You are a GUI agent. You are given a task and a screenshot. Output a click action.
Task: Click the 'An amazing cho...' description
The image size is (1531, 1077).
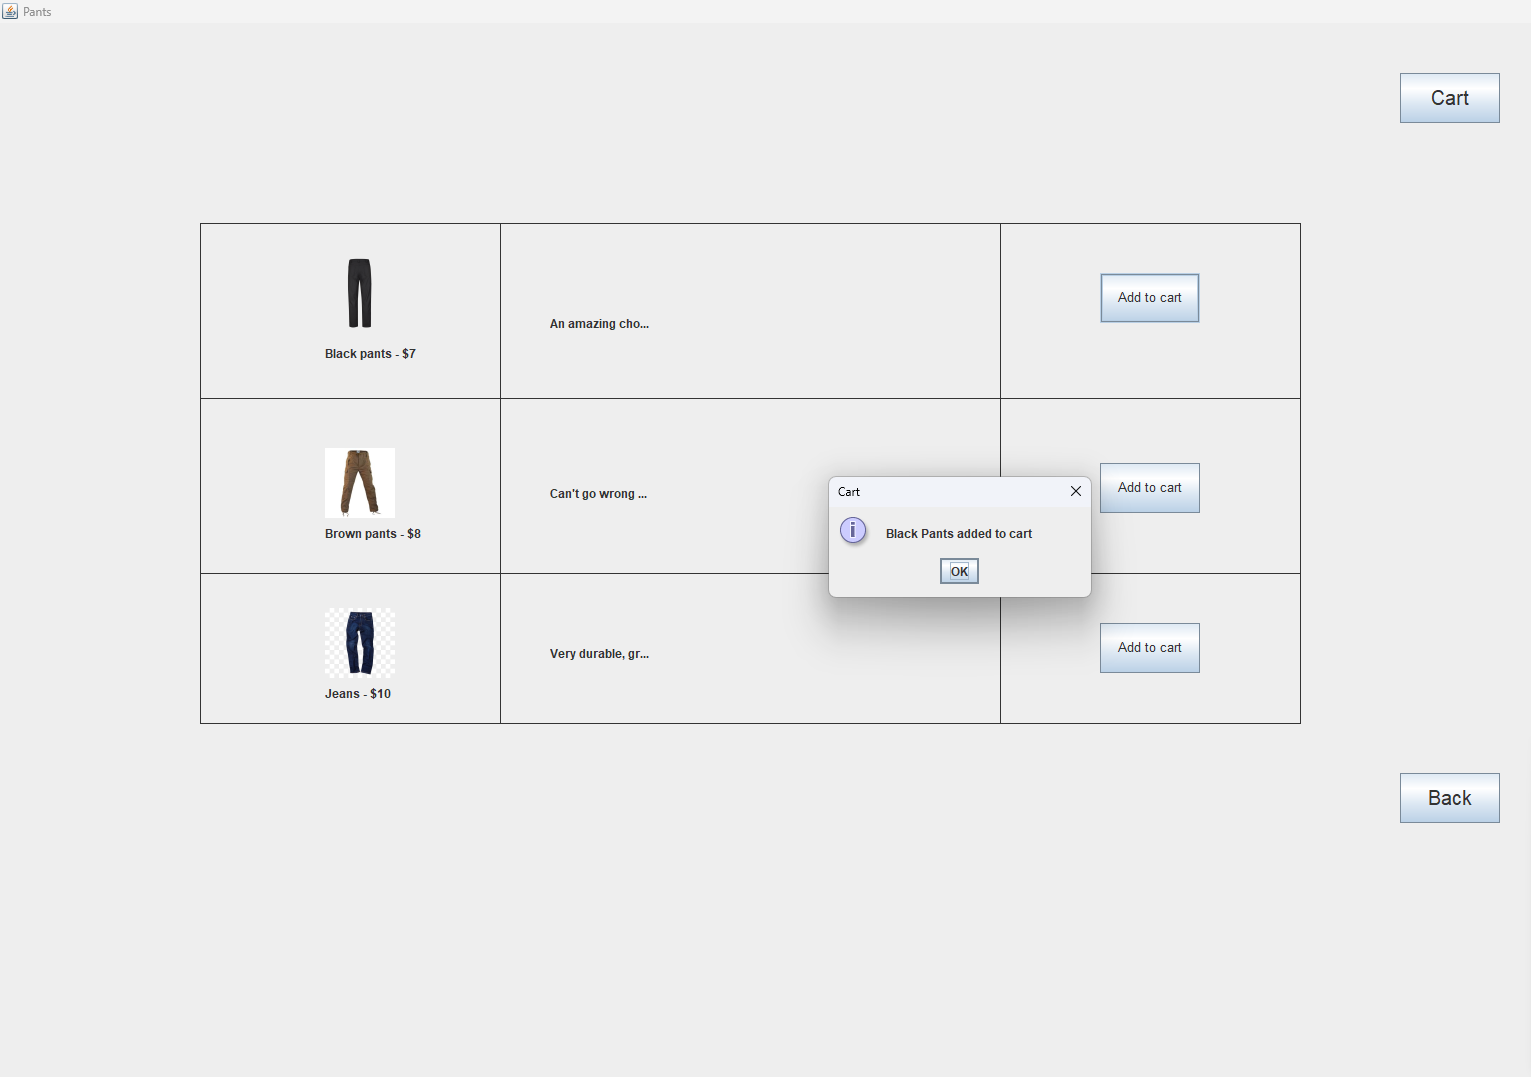(599, 324)
